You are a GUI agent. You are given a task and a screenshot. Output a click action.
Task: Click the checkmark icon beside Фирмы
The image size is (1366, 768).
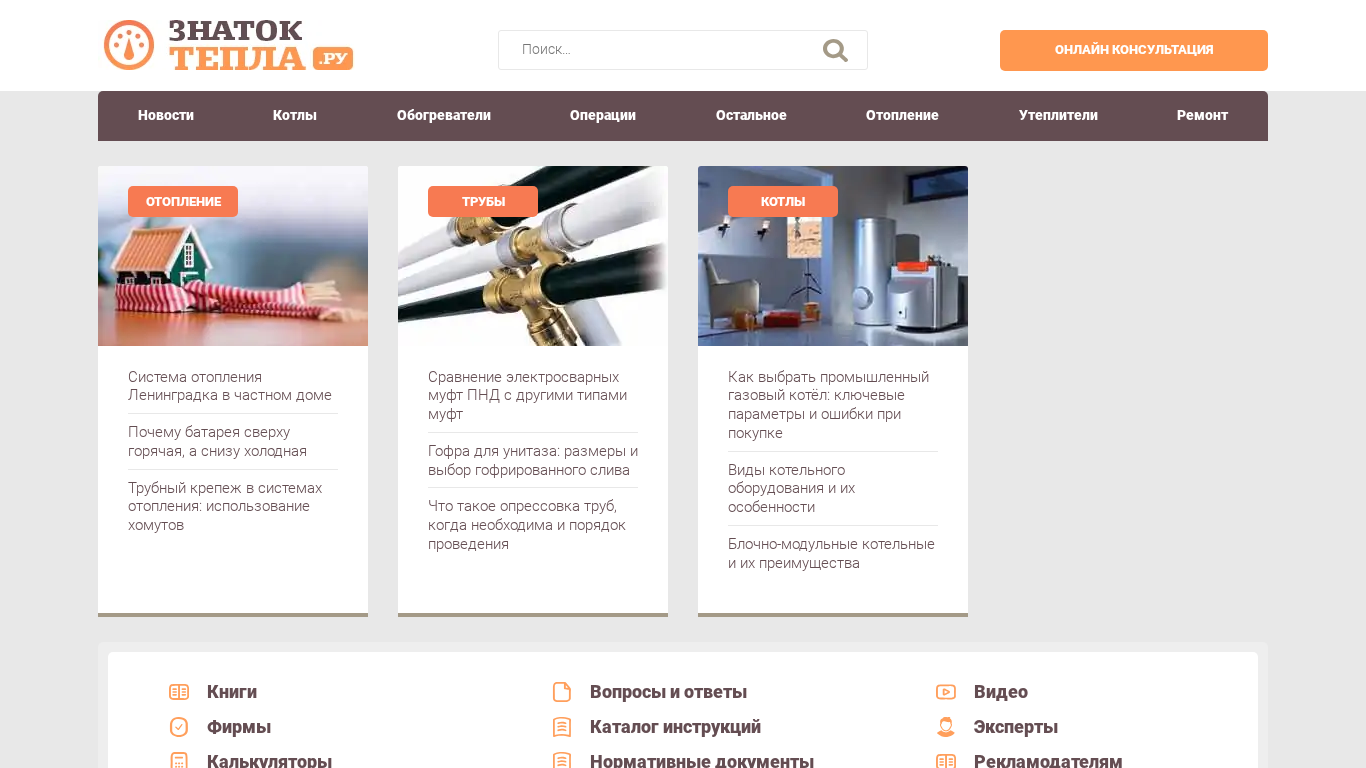(179, 727)
